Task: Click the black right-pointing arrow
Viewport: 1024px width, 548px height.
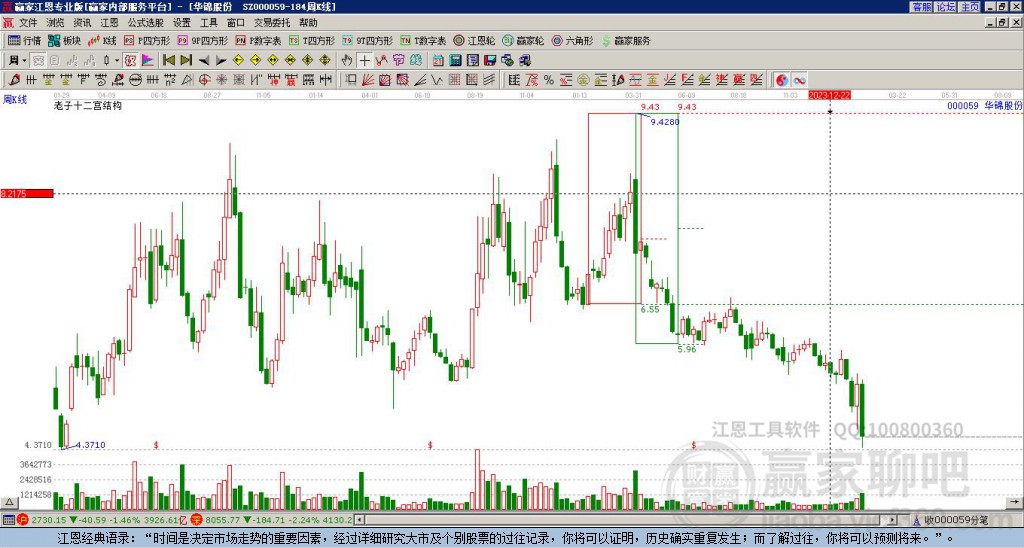Action: pyautogui.click(x=221, y=60)
